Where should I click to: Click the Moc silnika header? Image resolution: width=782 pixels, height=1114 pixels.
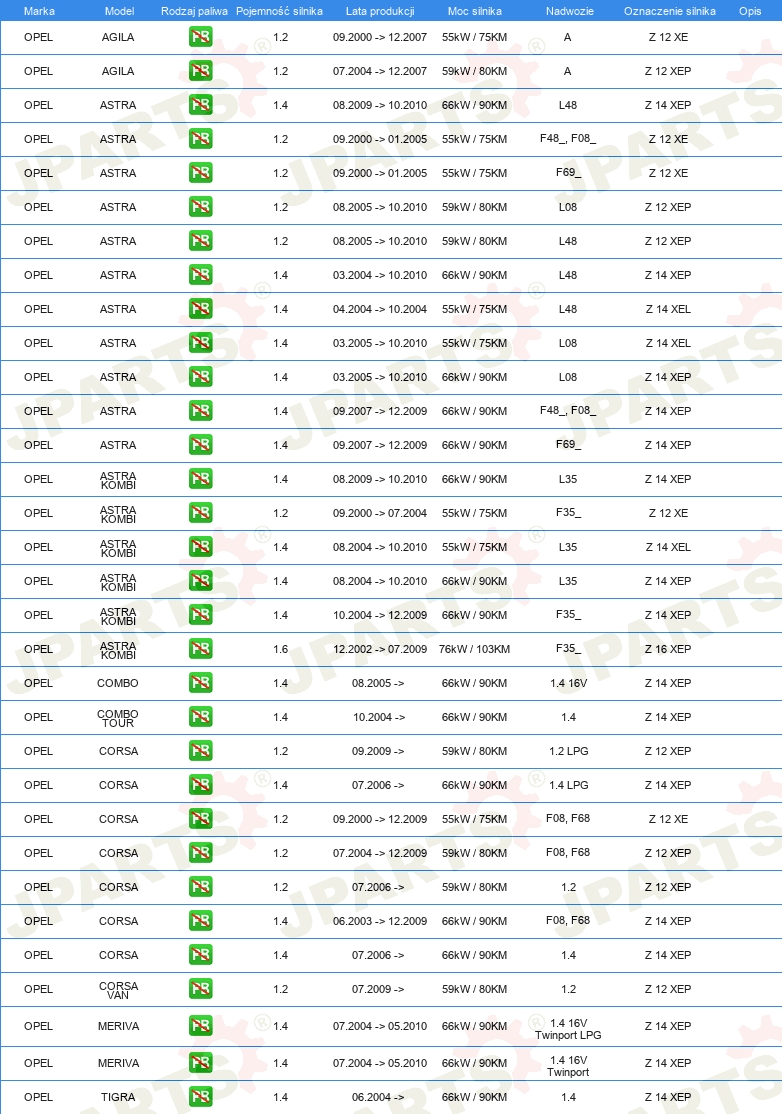[474, 11]
